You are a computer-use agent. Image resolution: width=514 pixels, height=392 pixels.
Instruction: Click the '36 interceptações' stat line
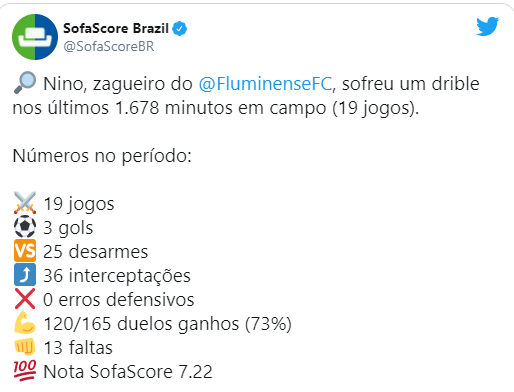(x=117, y=276)
